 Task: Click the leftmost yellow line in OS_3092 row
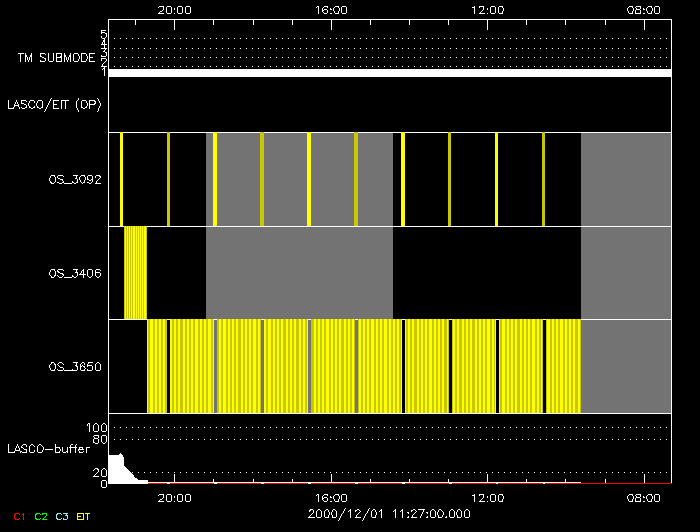121,179
